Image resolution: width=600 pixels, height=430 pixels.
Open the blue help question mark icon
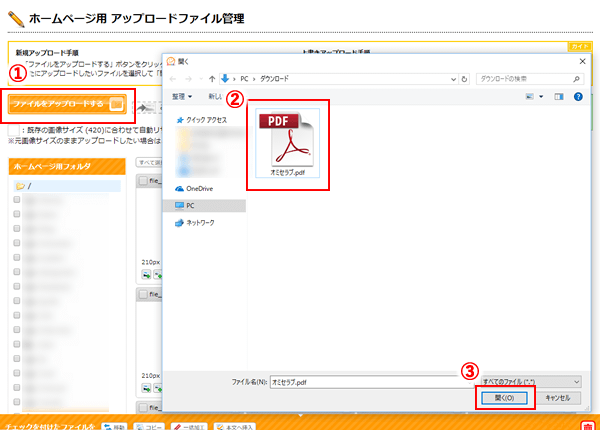578,97
